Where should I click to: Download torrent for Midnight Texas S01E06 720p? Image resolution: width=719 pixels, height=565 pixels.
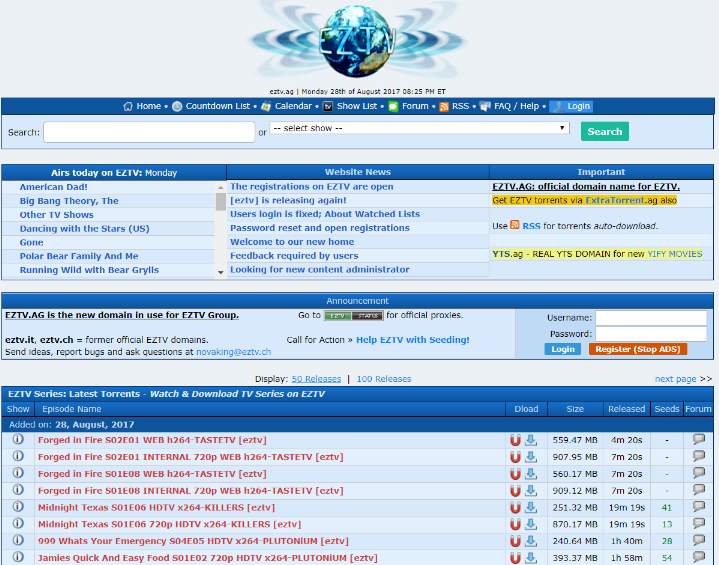click(531, 525)
